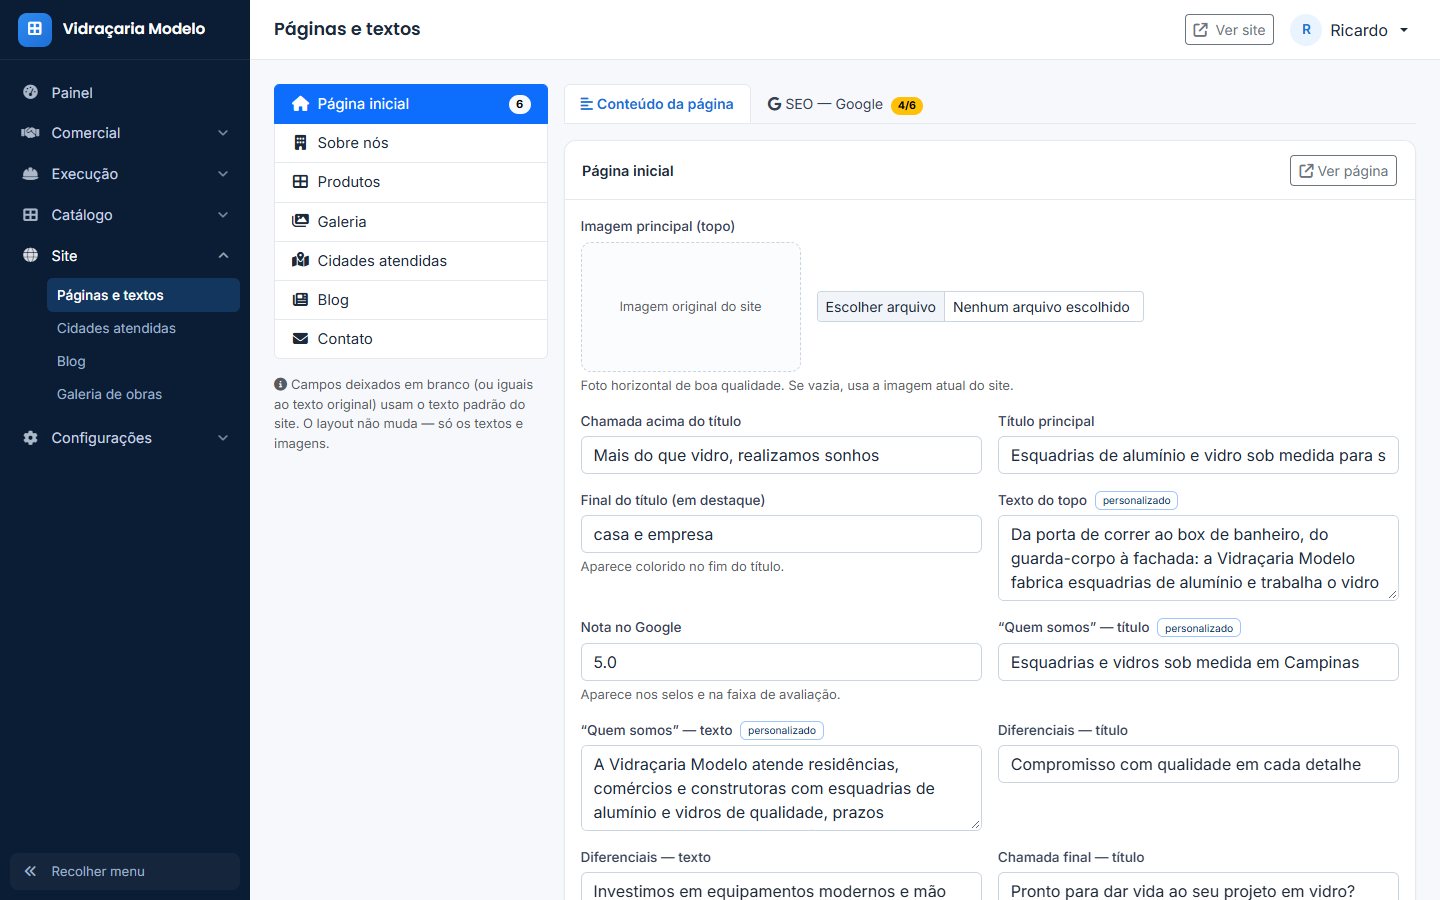Screen dimensions: 1440x900
Task: Click the Texto do topo textarea
Action: click(1198, 558)
